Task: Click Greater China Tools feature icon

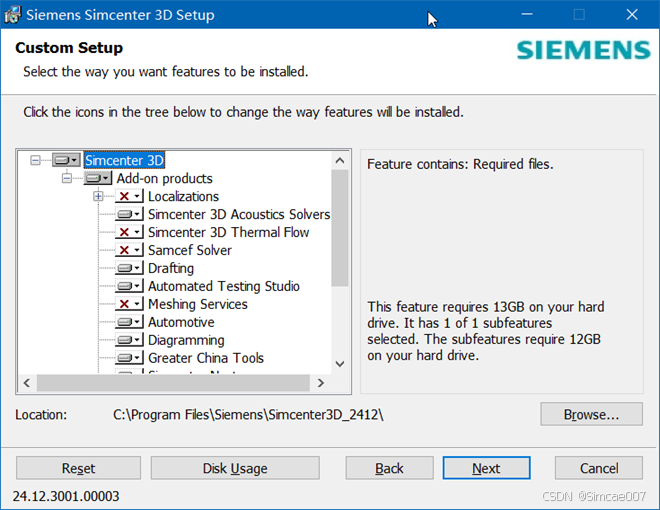Action: tap(129, 358)
